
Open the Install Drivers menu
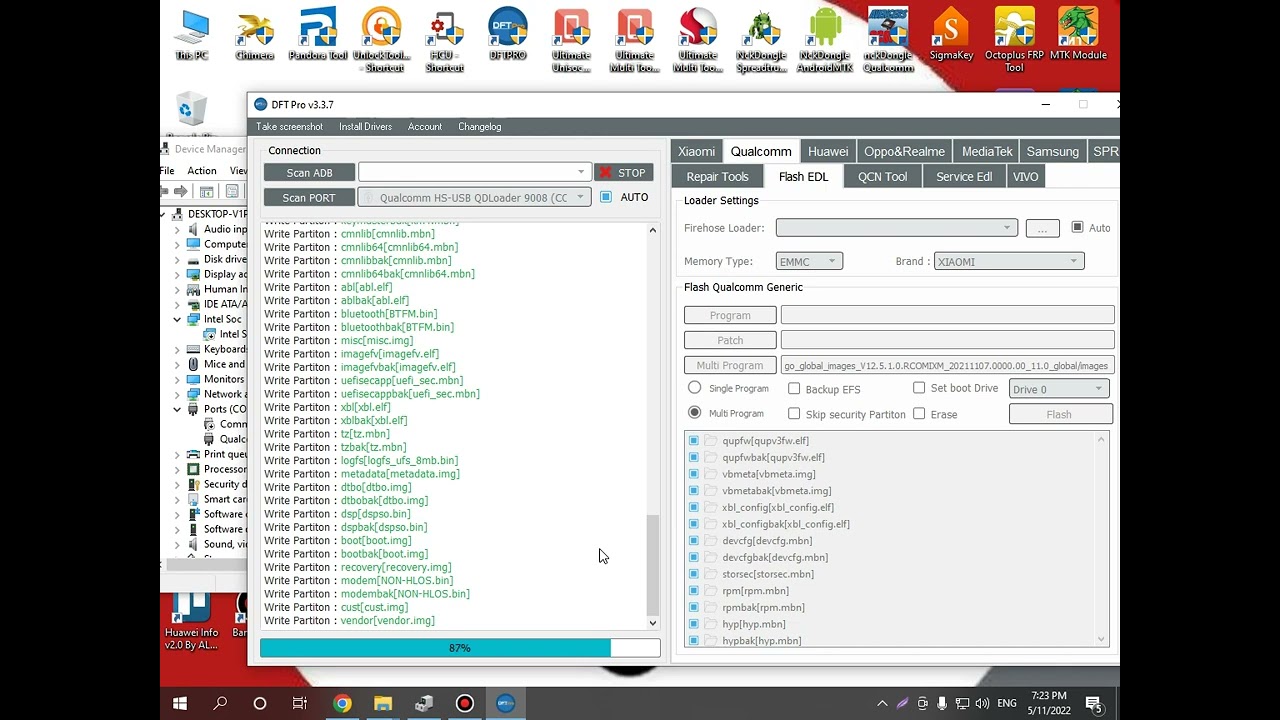(x=365, y=127)
